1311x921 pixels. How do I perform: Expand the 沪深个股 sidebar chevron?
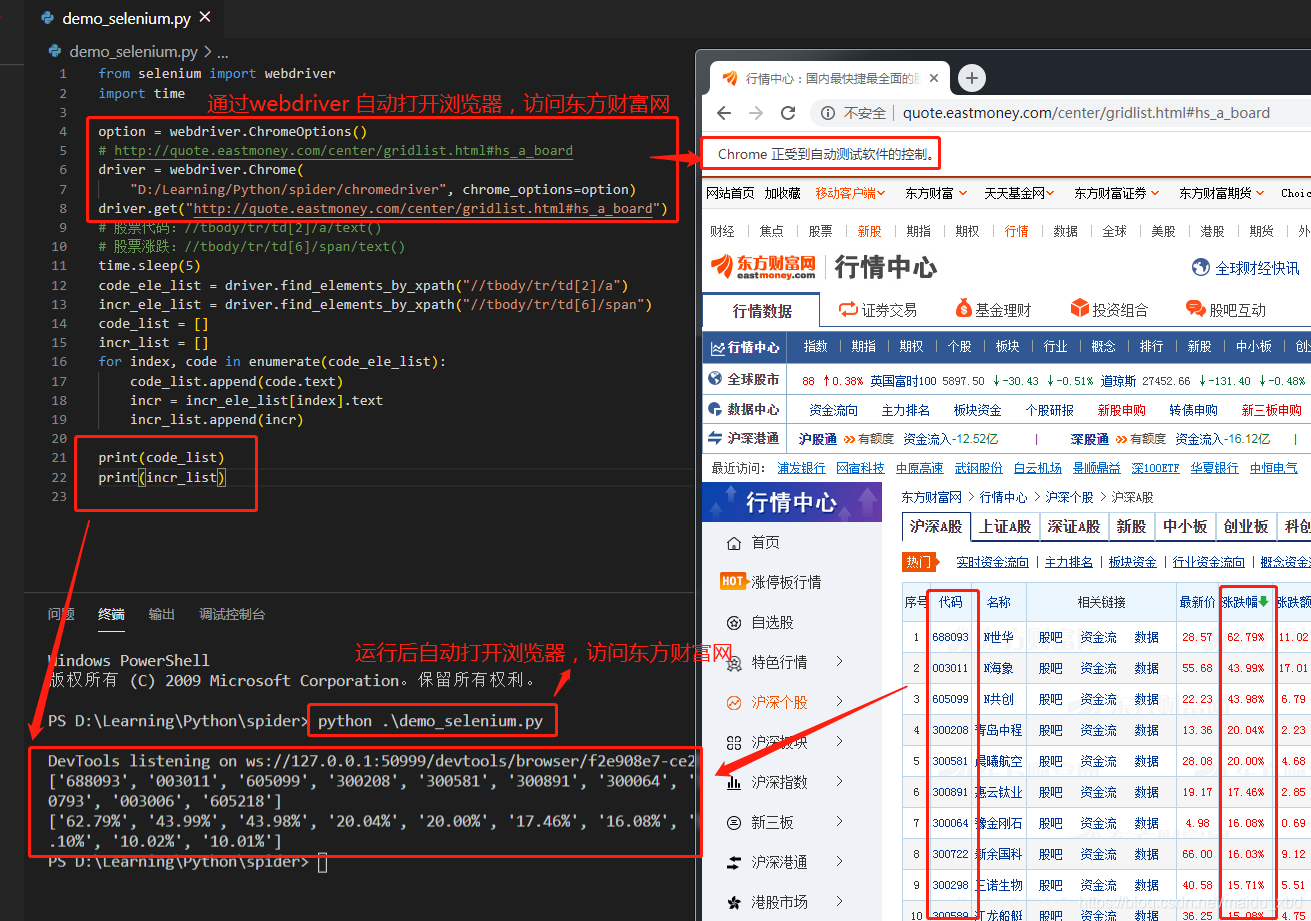(x=839, y=702)
